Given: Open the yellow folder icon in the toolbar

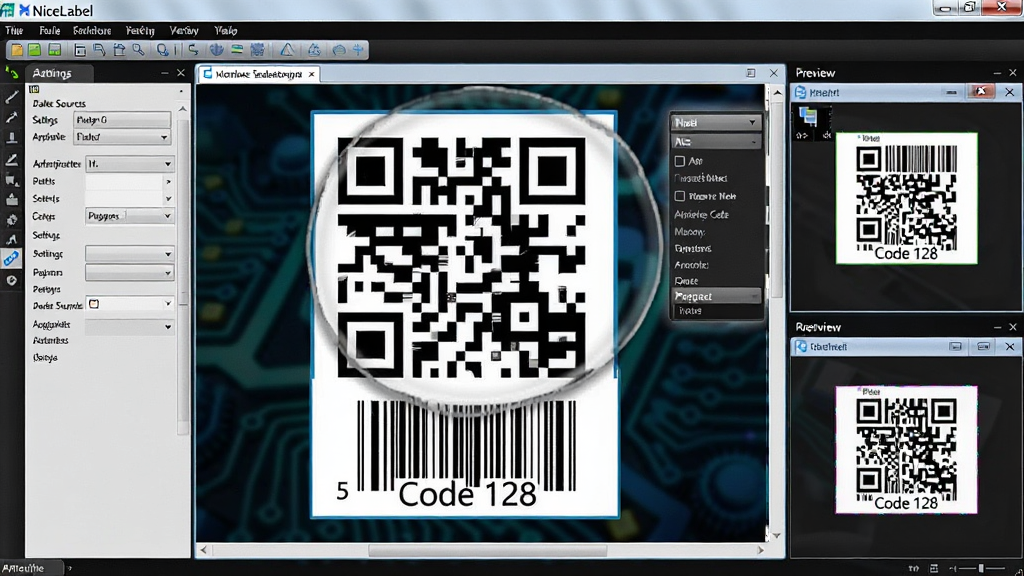Looking at the screenshot, I should 17,50.
